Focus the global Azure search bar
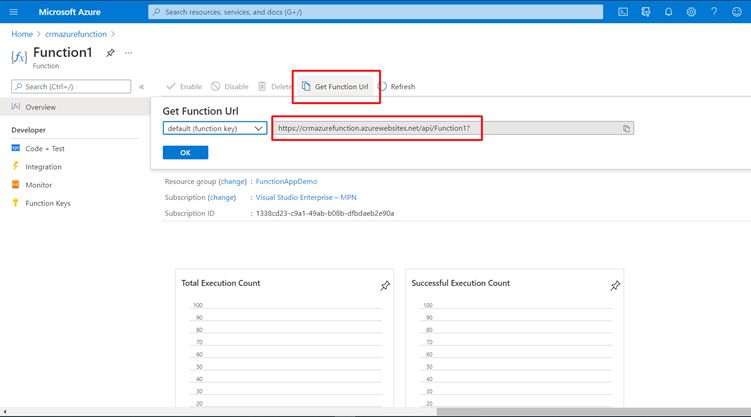751x417 pixels. click(x=376, y=12)
